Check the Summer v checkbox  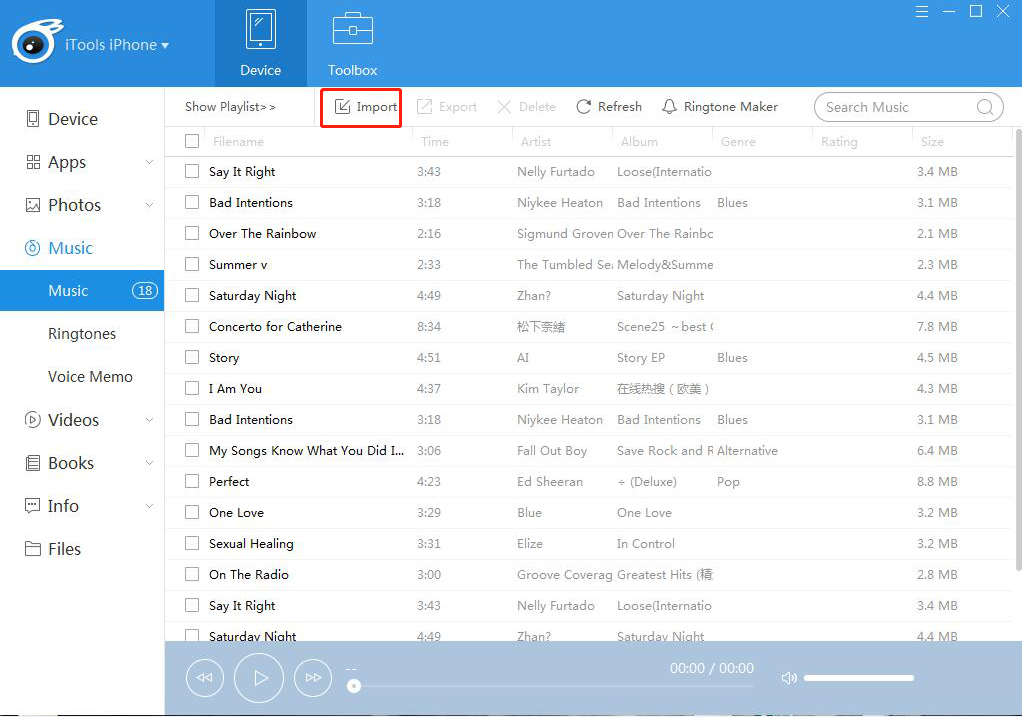tap(192, 264)
